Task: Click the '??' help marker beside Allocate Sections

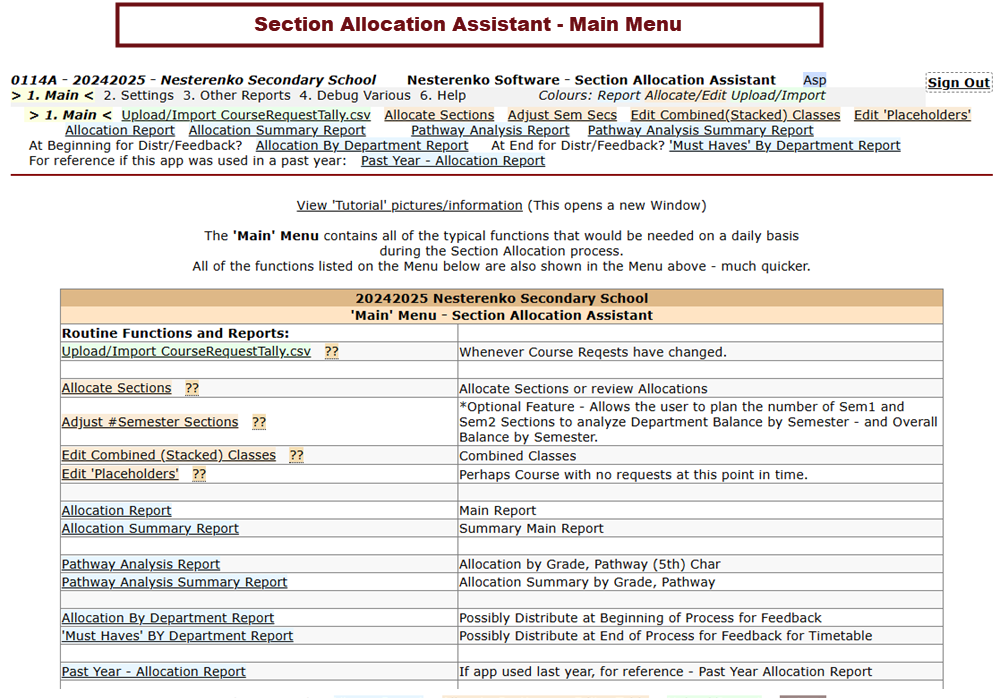Action: 192,389
